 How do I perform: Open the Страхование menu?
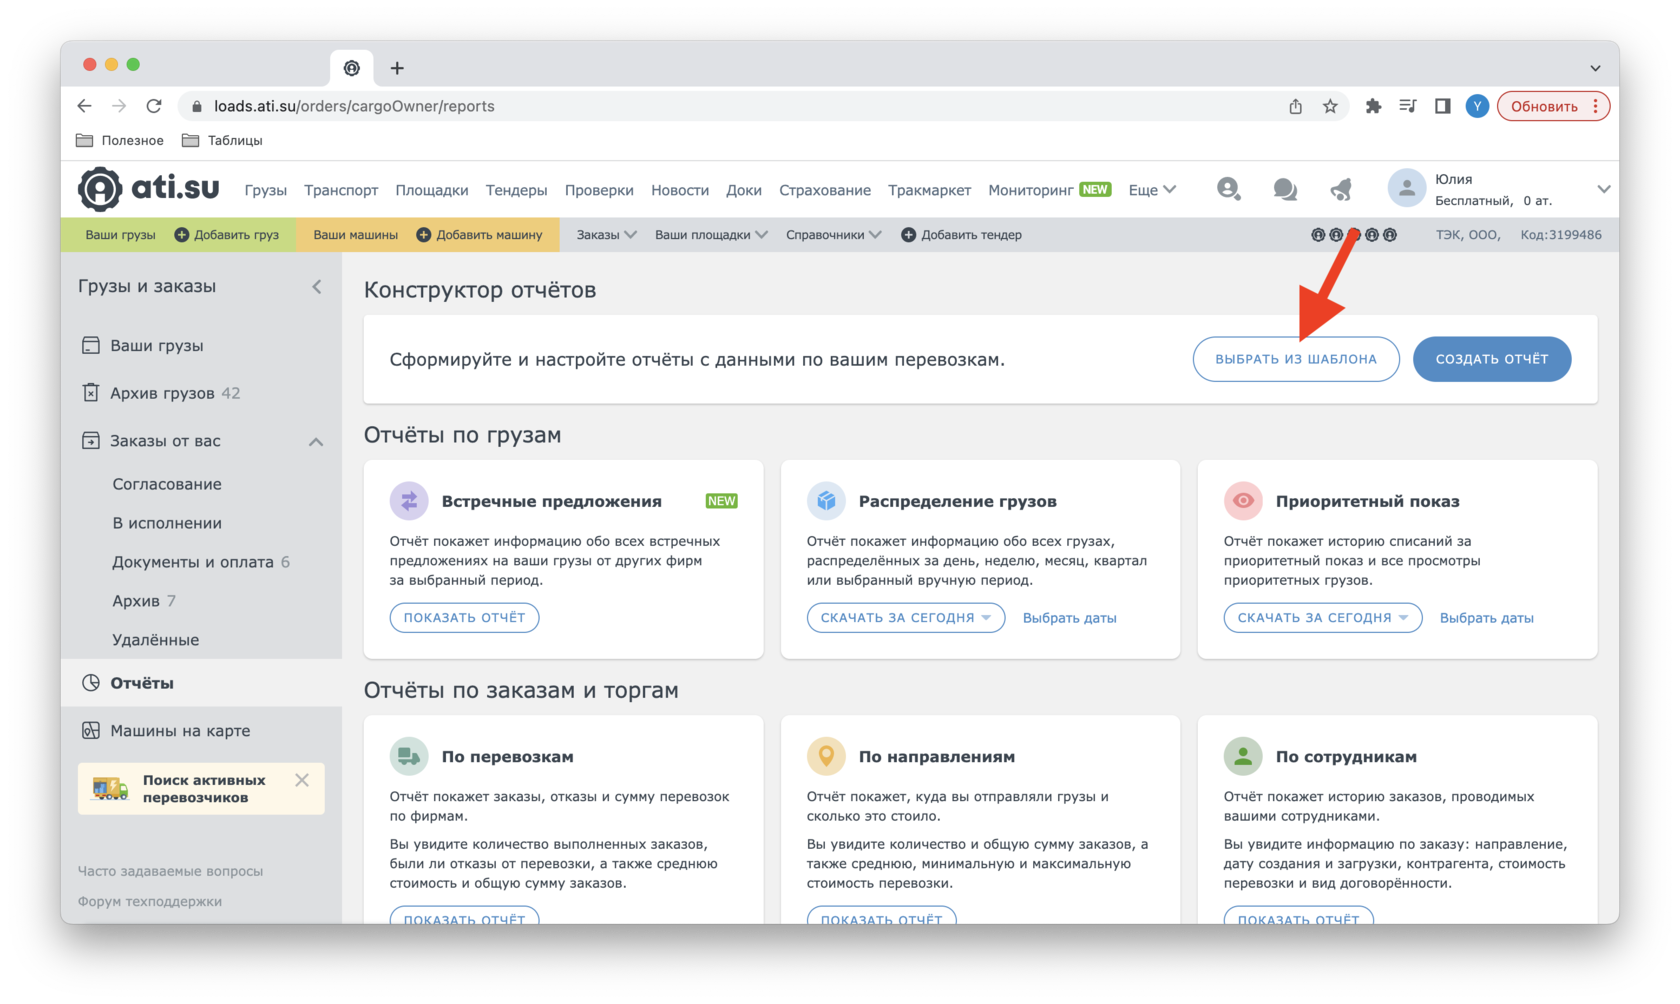point(825,190)
